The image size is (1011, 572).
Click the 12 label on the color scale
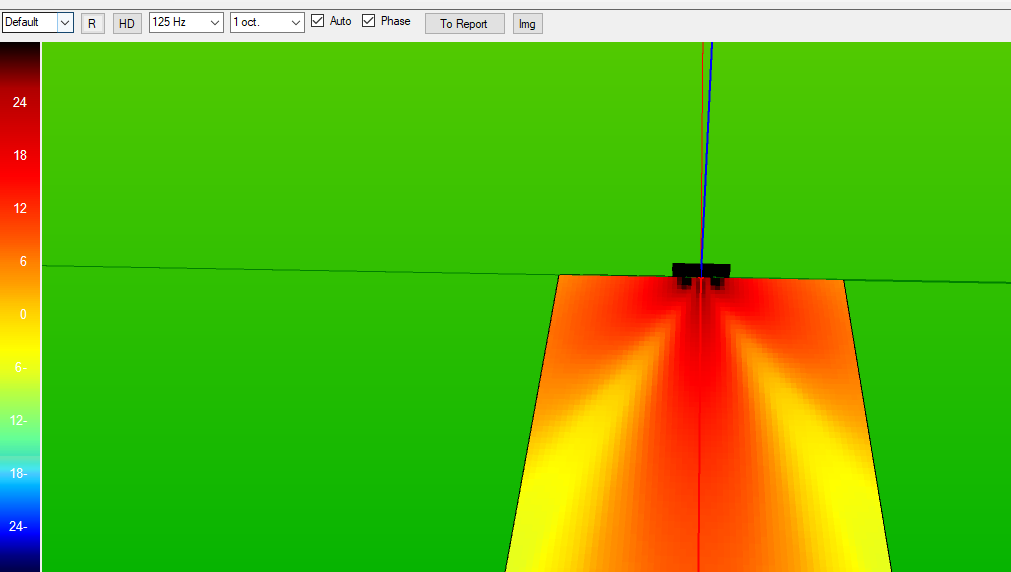[x=20, y=208]
